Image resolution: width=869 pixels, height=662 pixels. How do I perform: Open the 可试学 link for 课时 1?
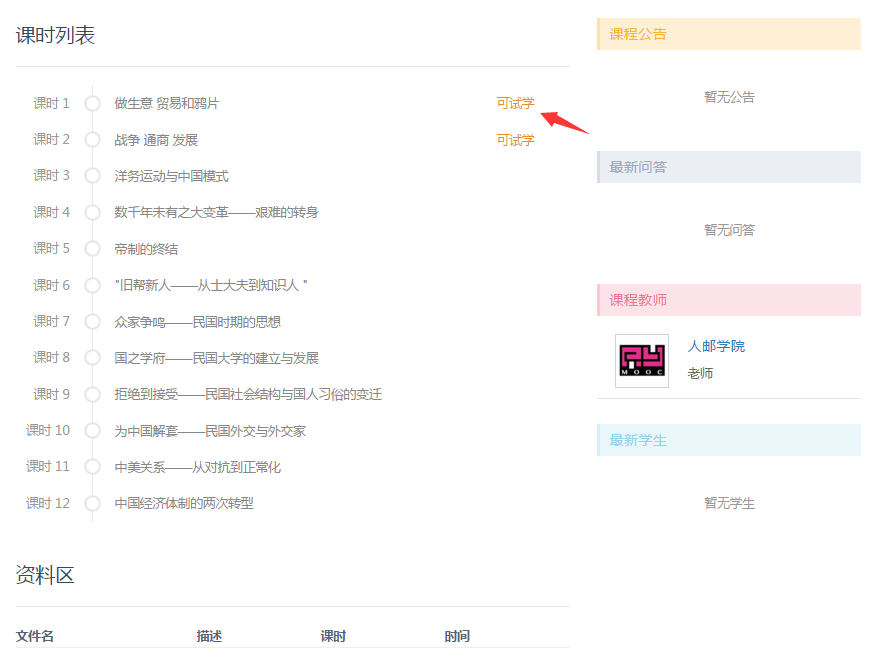[515, 103]
